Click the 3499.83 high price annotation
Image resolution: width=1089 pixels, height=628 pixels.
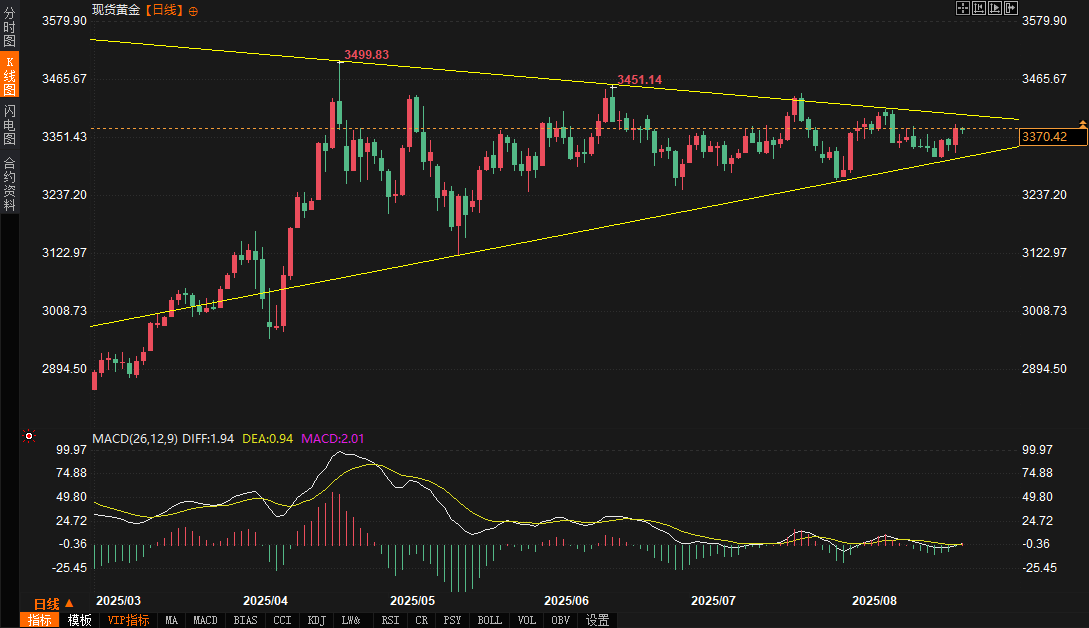tap(367, 55)
